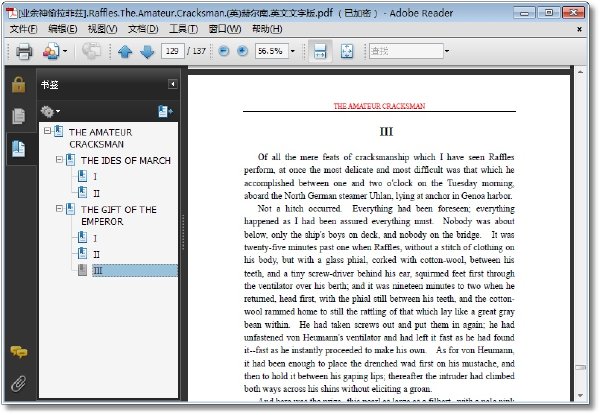Toggle the Bookmarks panel icon in the sidebar
This screenshot has height=415, width=600.
click(x=18, y=149)
